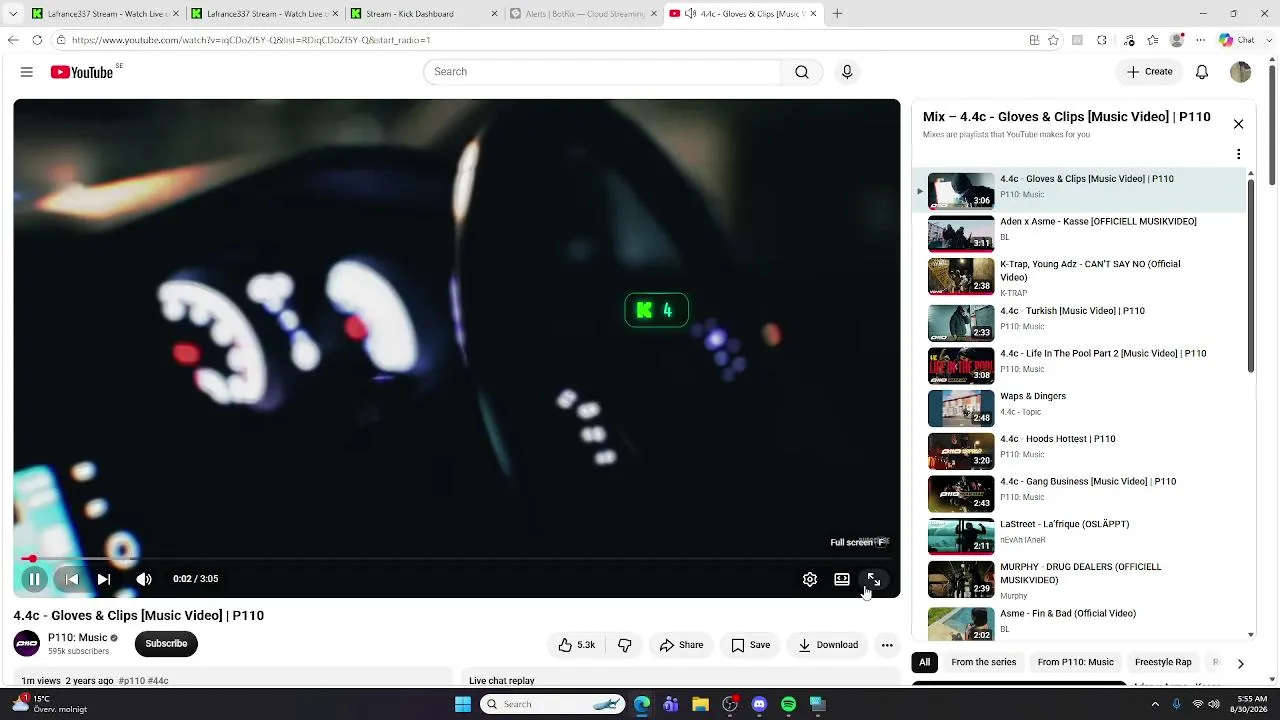The image size is (1280, 720).
Task: Click the Windows taskbar search box
Action: [553, 704]
